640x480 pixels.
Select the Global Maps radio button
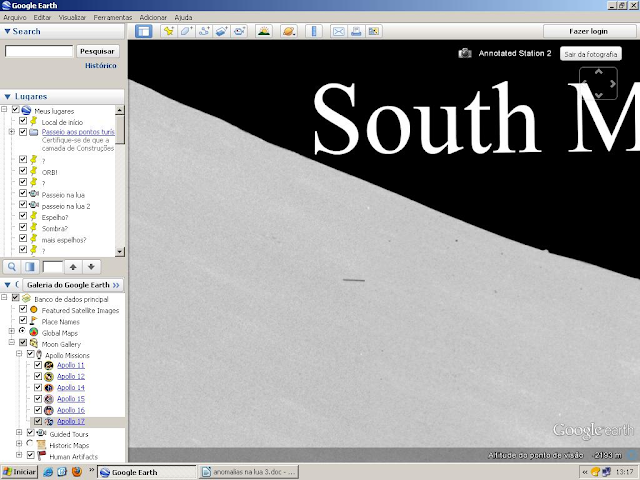pyautogui.click(x=22, y=331)
